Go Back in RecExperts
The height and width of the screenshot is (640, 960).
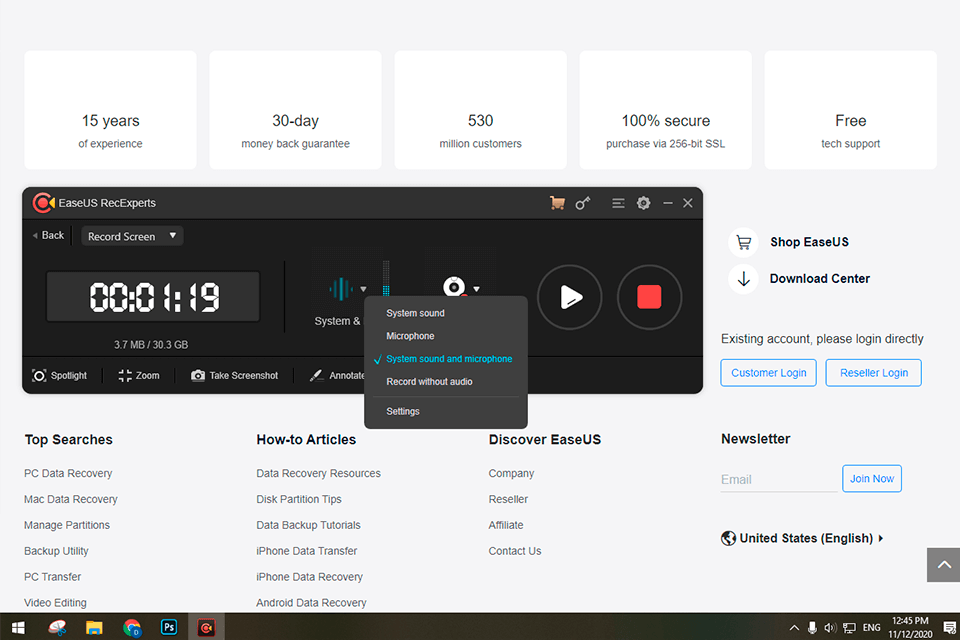pos(48,235)
